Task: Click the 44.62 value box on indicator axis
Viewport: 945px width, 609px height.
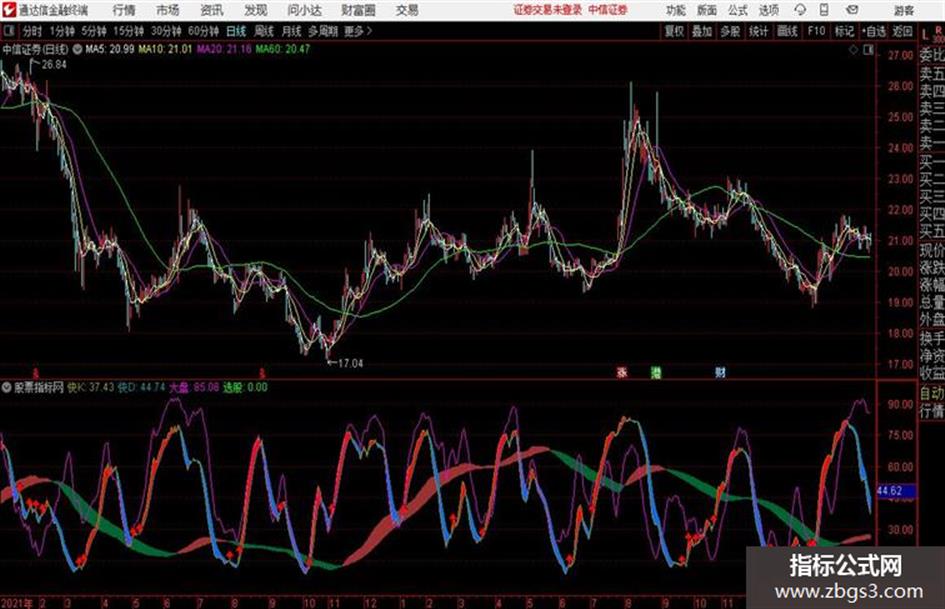Action: pos(896,491)
